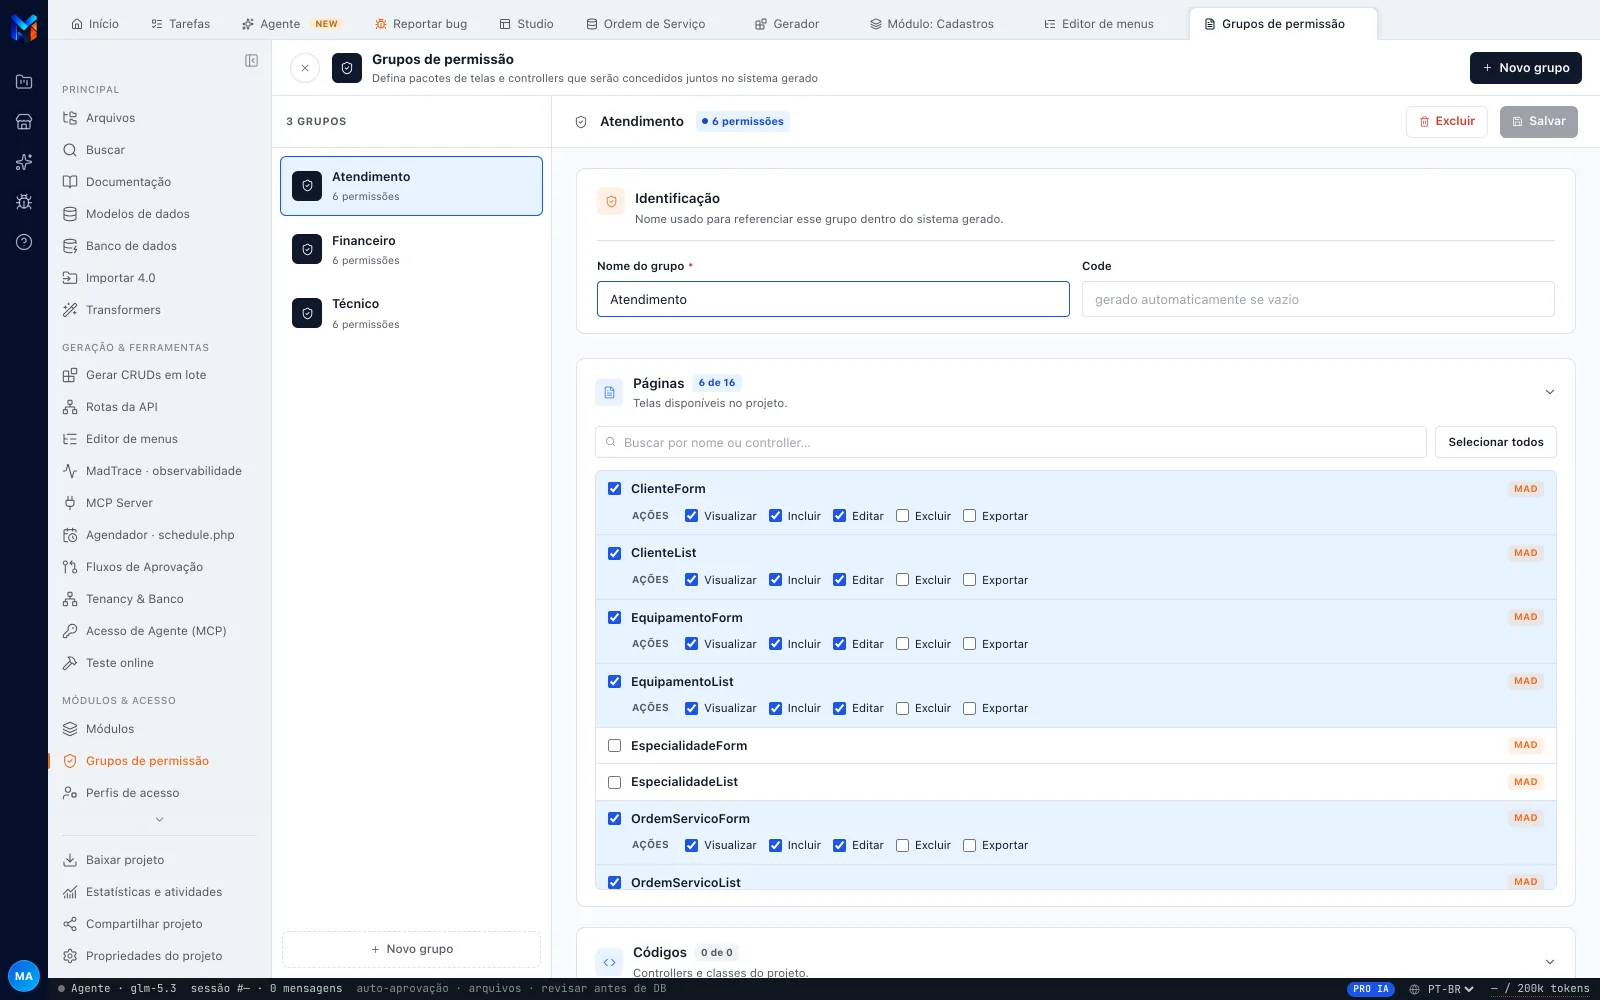Click Selecionar todos button
Screen dimensions: 1600x1000
click(x=1496, y=442)
